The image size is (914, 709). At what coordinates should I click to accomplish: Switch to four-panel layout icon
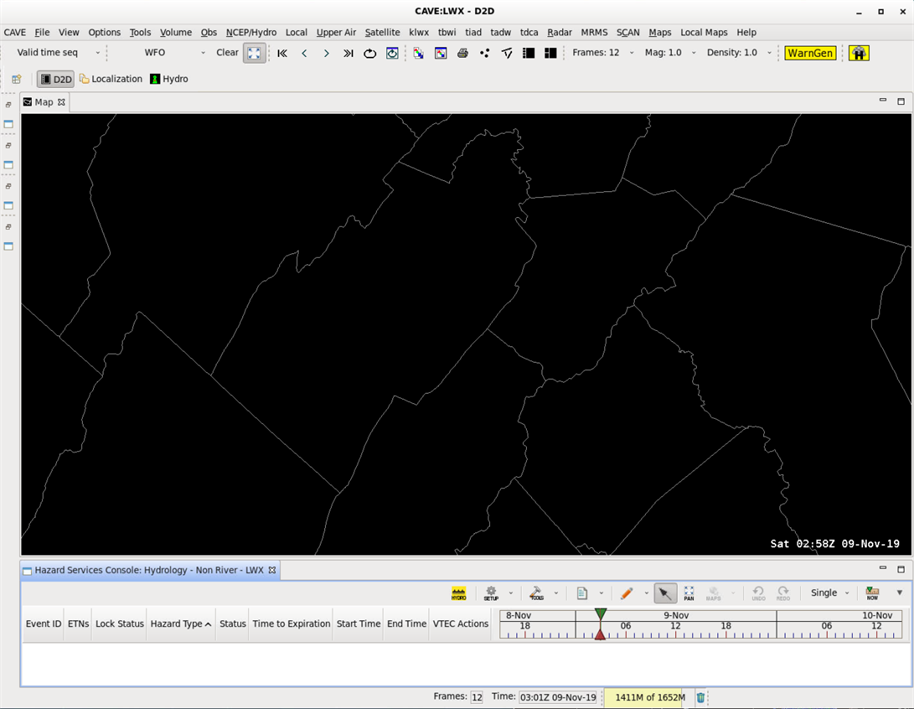pyautogui.click(x=550, y=53)
